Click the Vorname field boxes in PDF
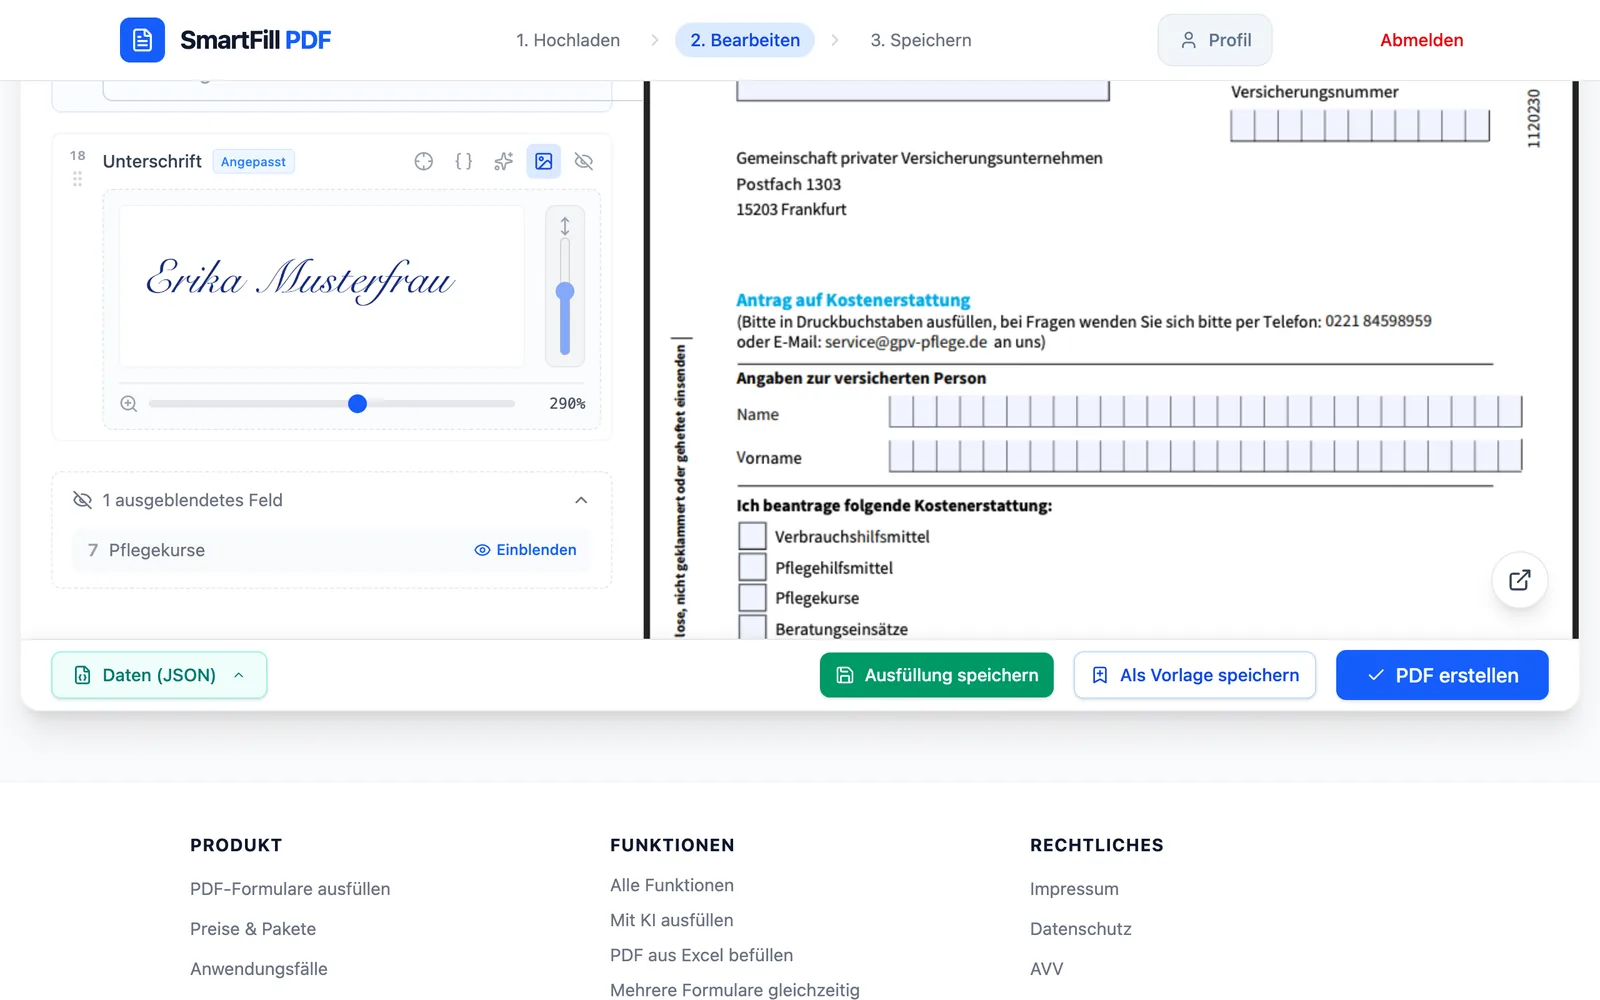This screenshot has width=1600, height=1000. [x=1205, y=455]
